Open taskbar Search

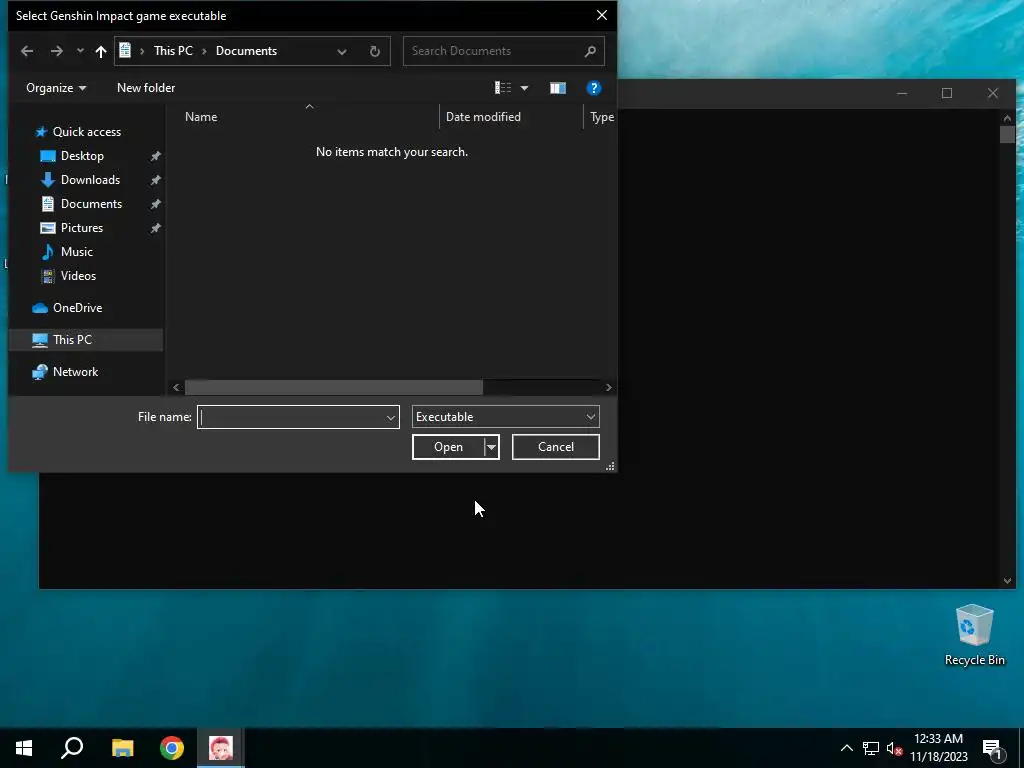(72, 748)
